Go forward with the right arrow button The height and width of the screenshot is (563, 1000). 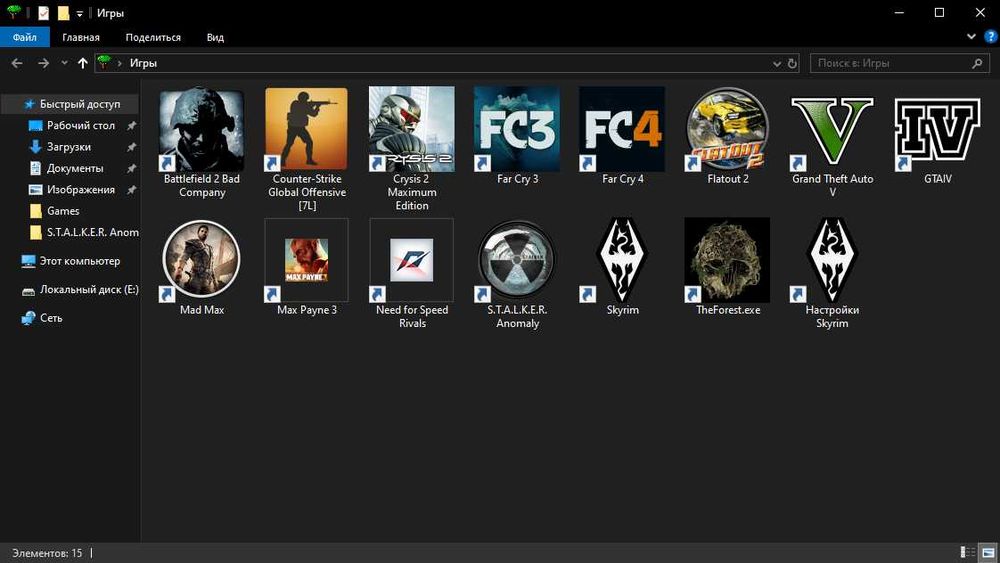click(43, 63)
